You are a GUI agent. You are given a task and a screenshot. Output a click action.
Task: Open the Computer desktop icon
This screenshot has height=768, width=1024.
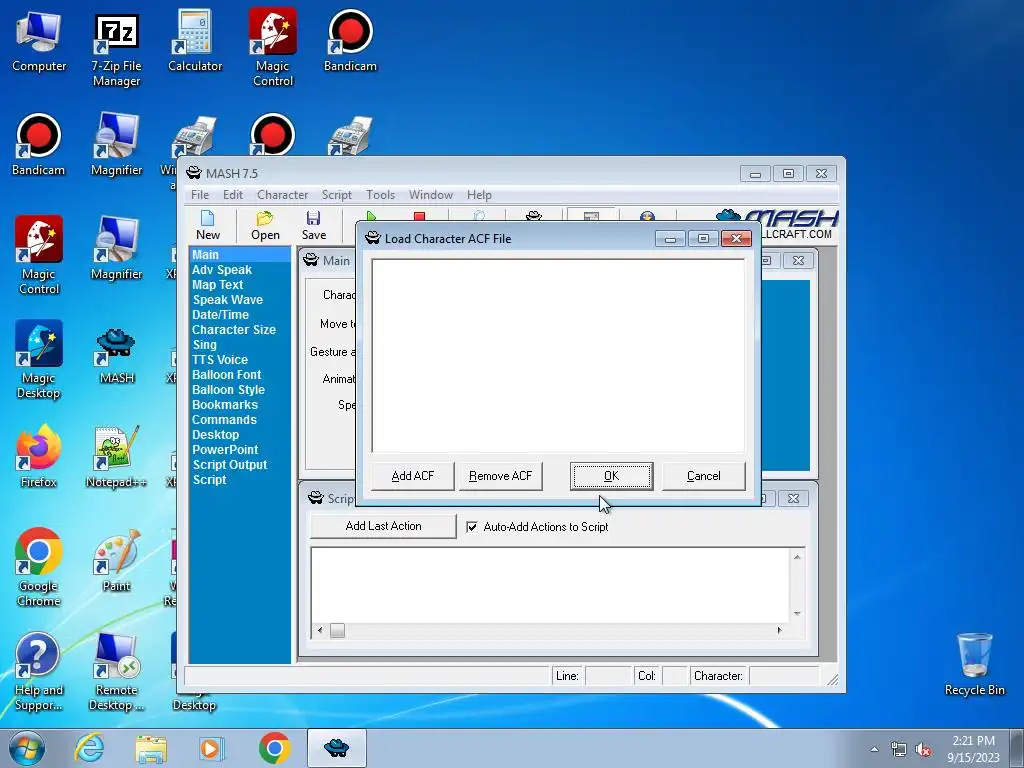[x=39, y=40]
